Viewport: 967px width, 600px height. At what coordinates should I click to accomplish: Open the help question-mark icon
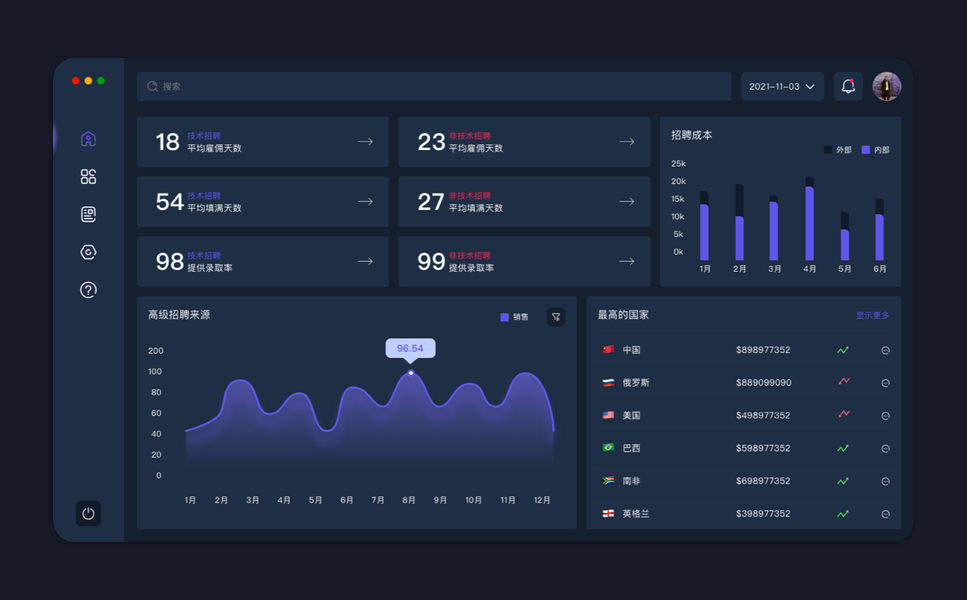(88, 290)
